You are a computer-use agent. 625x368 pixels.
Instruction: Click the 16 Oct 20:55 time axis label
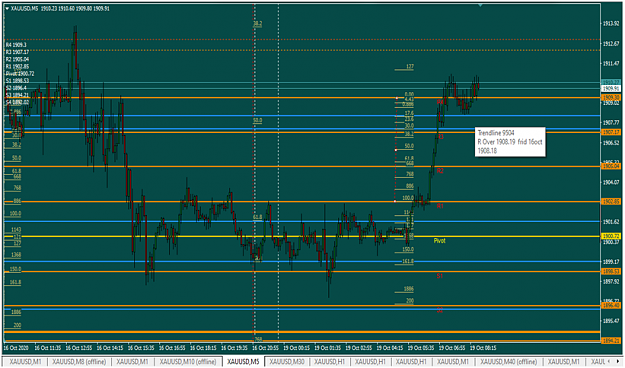pos(265,348)
